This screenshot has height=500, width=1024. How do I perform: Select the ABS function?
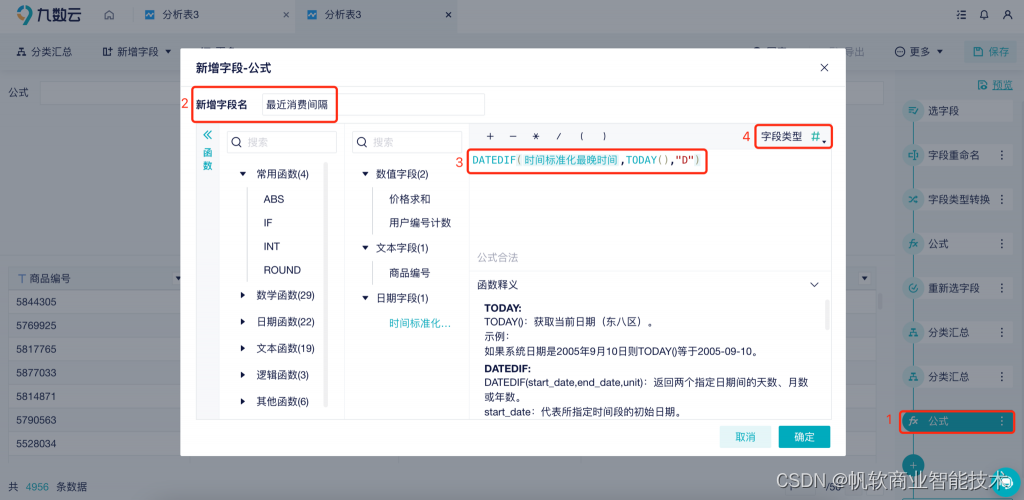point(274,199)
